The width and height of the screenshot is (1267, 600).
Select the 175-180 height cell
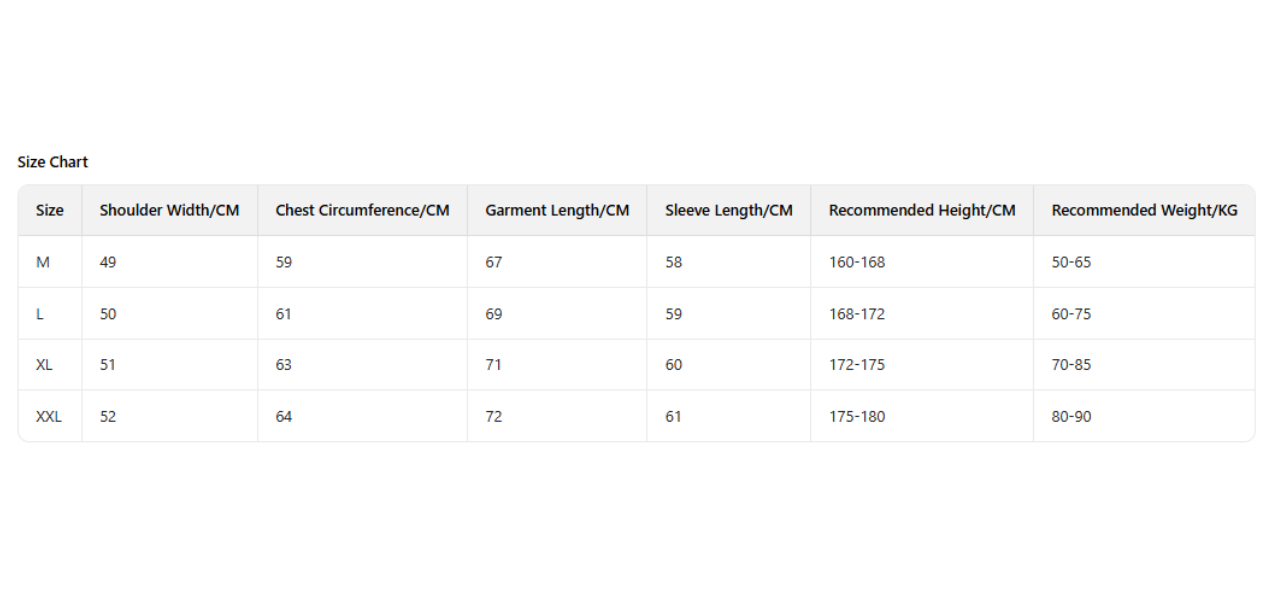pos(857,416)
